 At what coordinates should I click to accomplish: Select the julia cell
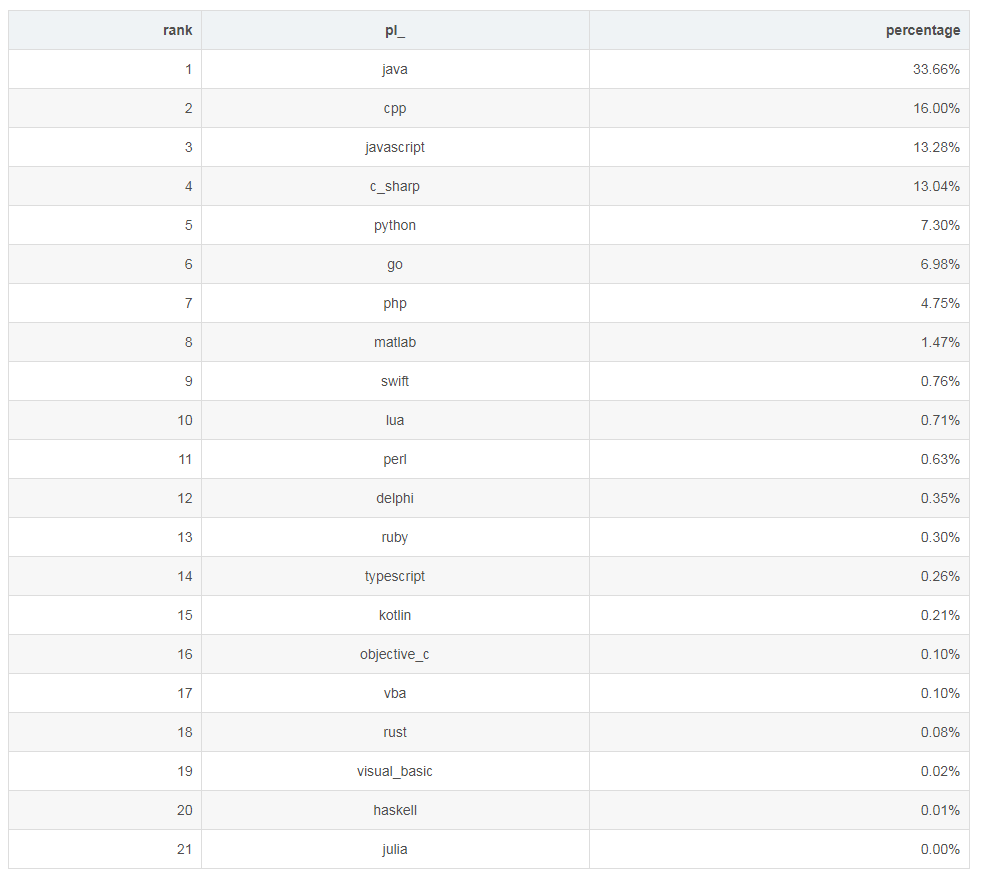tap(395, 849)
